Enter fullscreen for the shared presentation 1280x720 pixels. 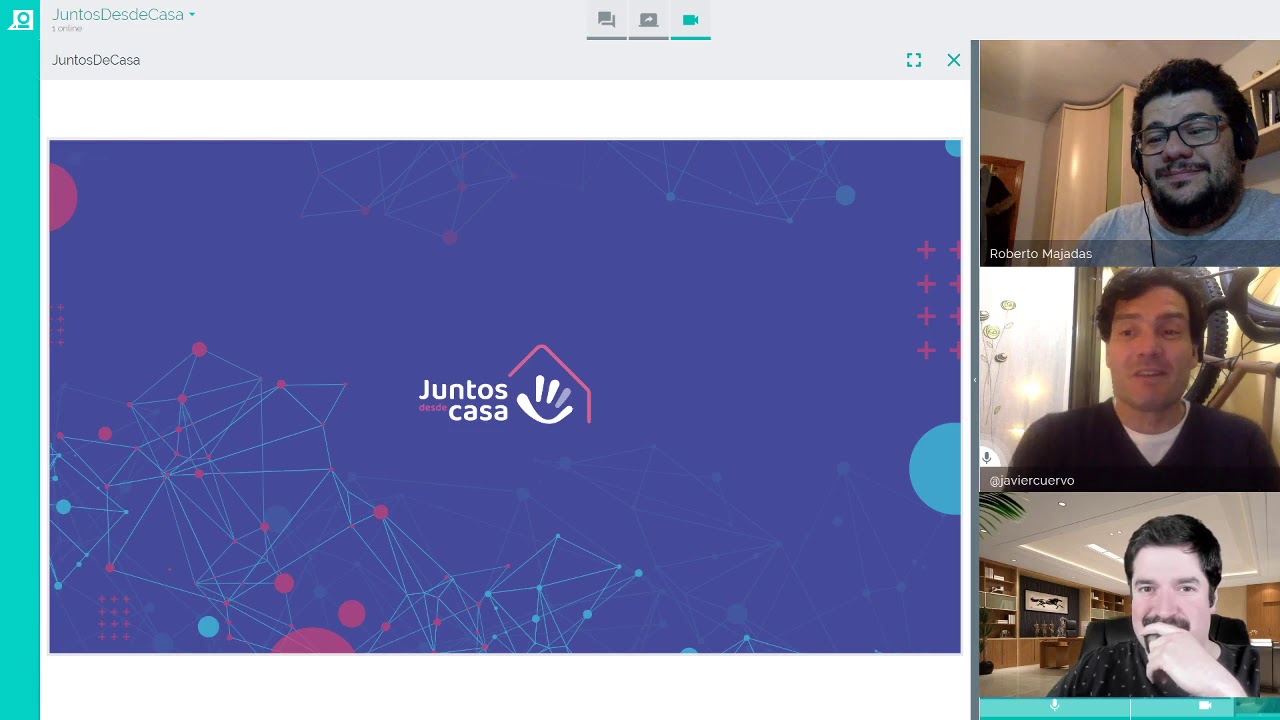(x=914, y=60)
